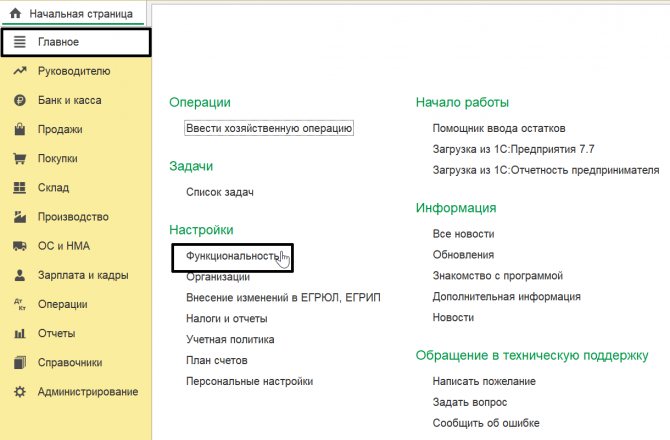
Task: Click Сообщить об ошибке link
Action: (x=486, y=423)
